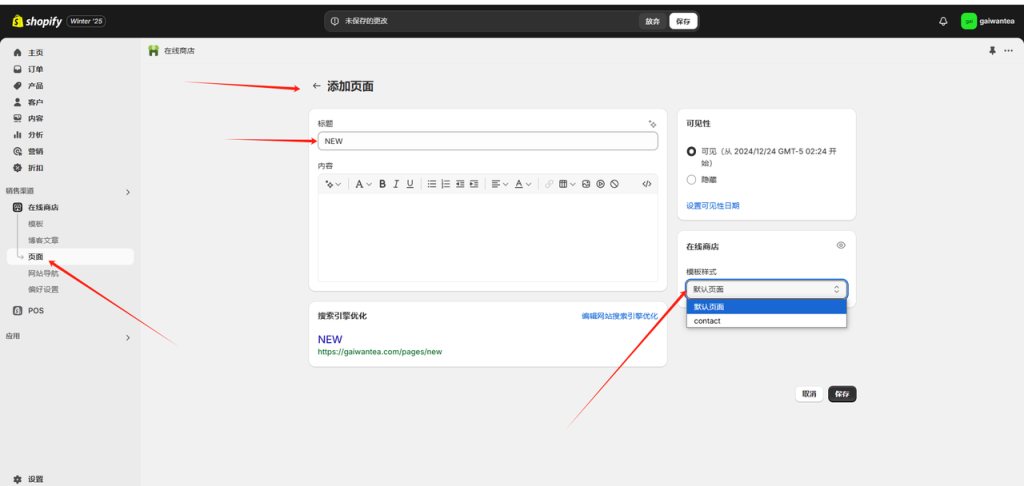Open the font style A dropdown
Image resolution: width=1024 pixels, height=486 pixels.
tap(363, 184)
